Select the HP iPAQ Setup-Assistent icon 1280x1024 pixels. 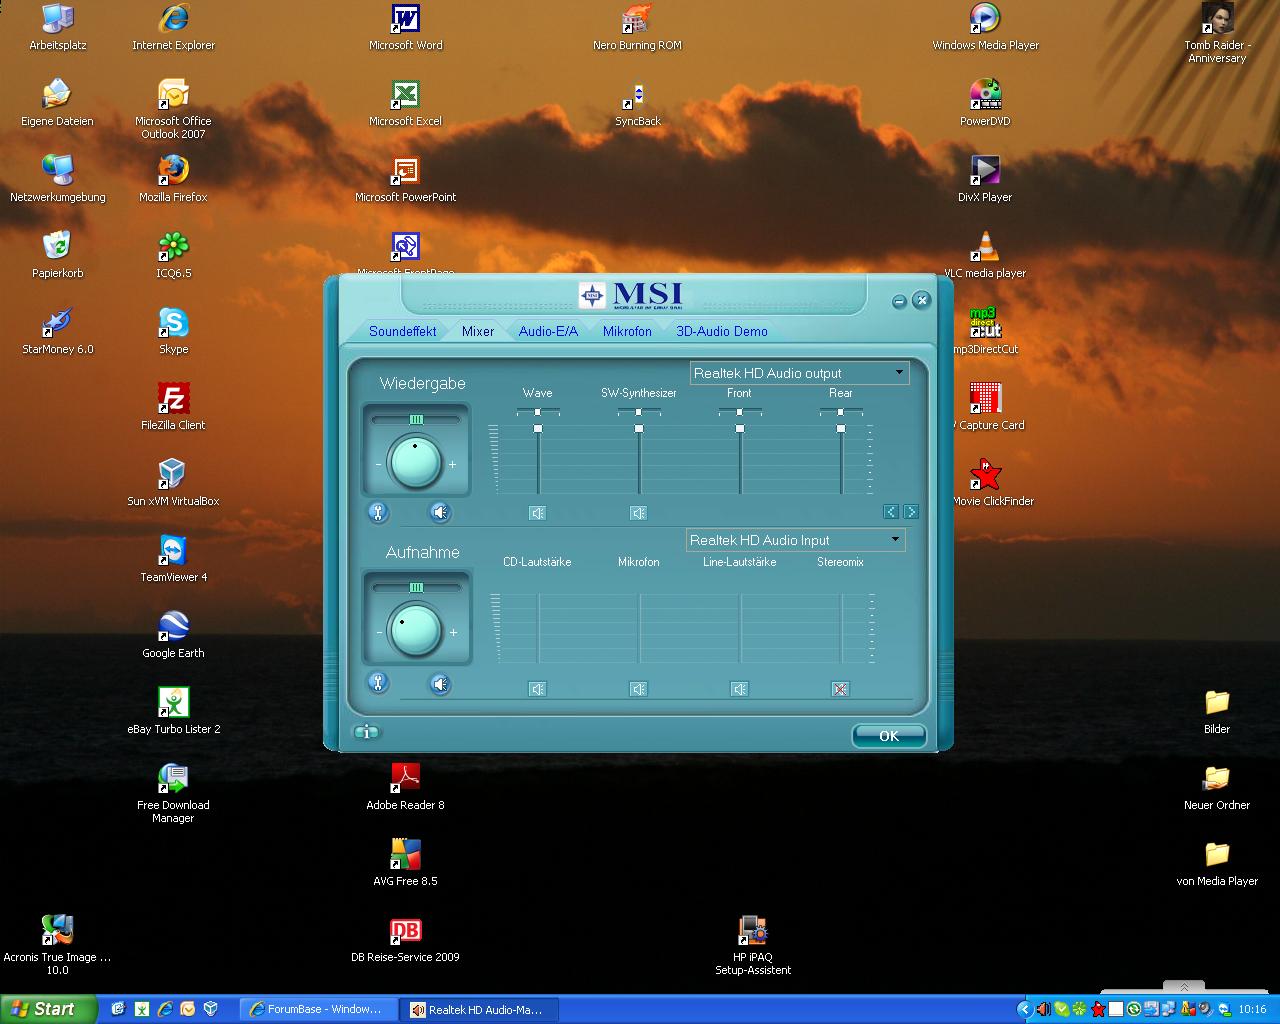pos(753,946)
